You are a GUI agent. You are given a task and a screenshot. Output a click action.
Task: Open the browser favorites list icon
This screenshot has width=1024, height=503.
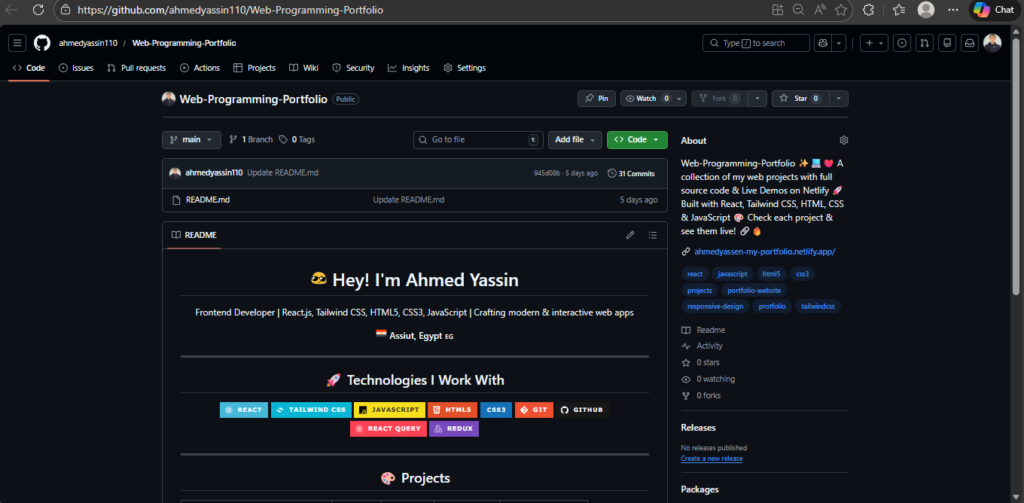[x=899, y=10]
